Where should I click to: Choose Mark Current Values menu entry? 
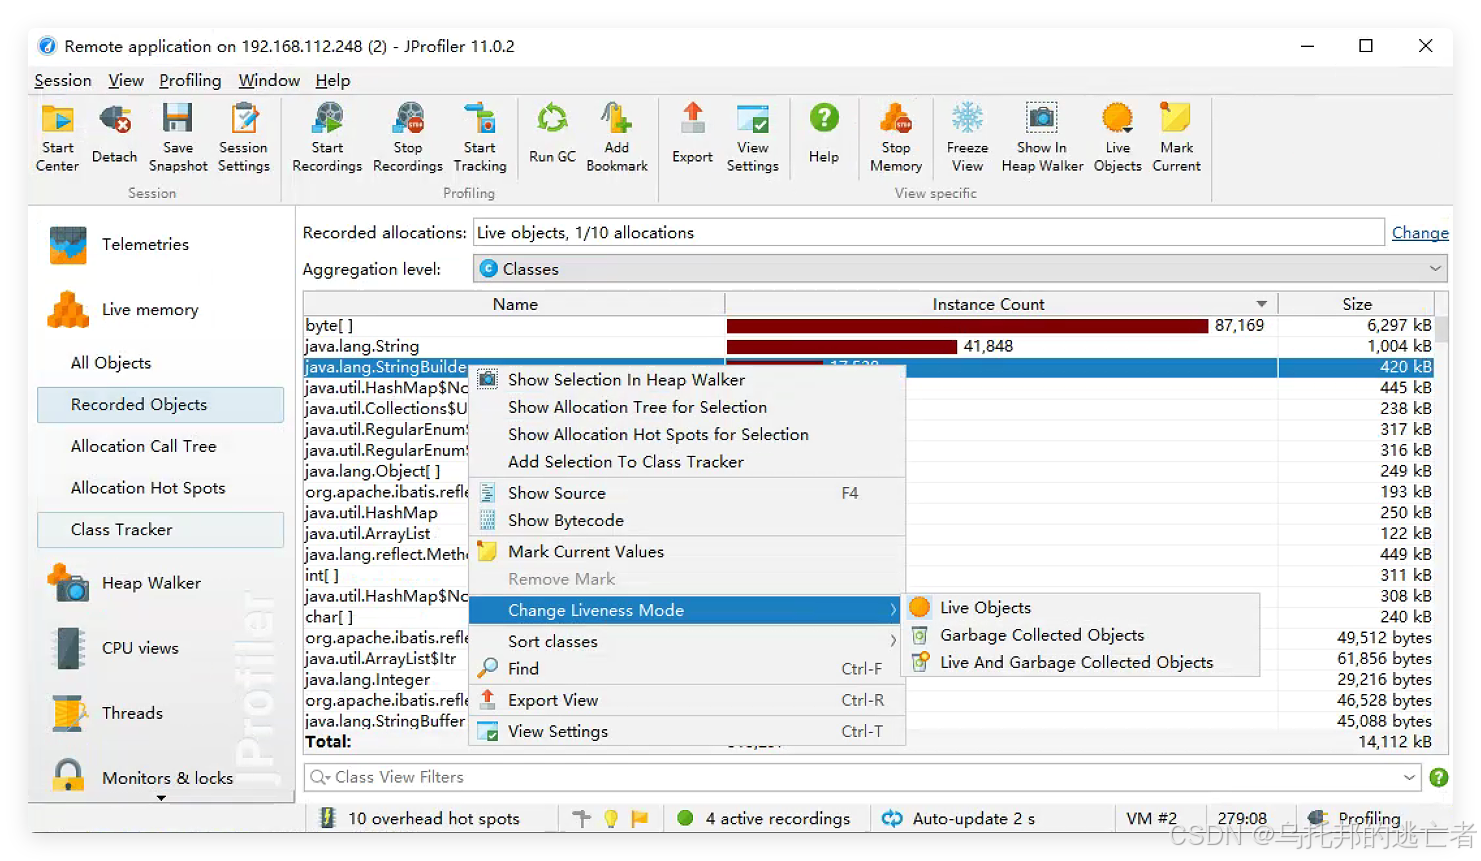pyautogui.click(x=687, y=552)
